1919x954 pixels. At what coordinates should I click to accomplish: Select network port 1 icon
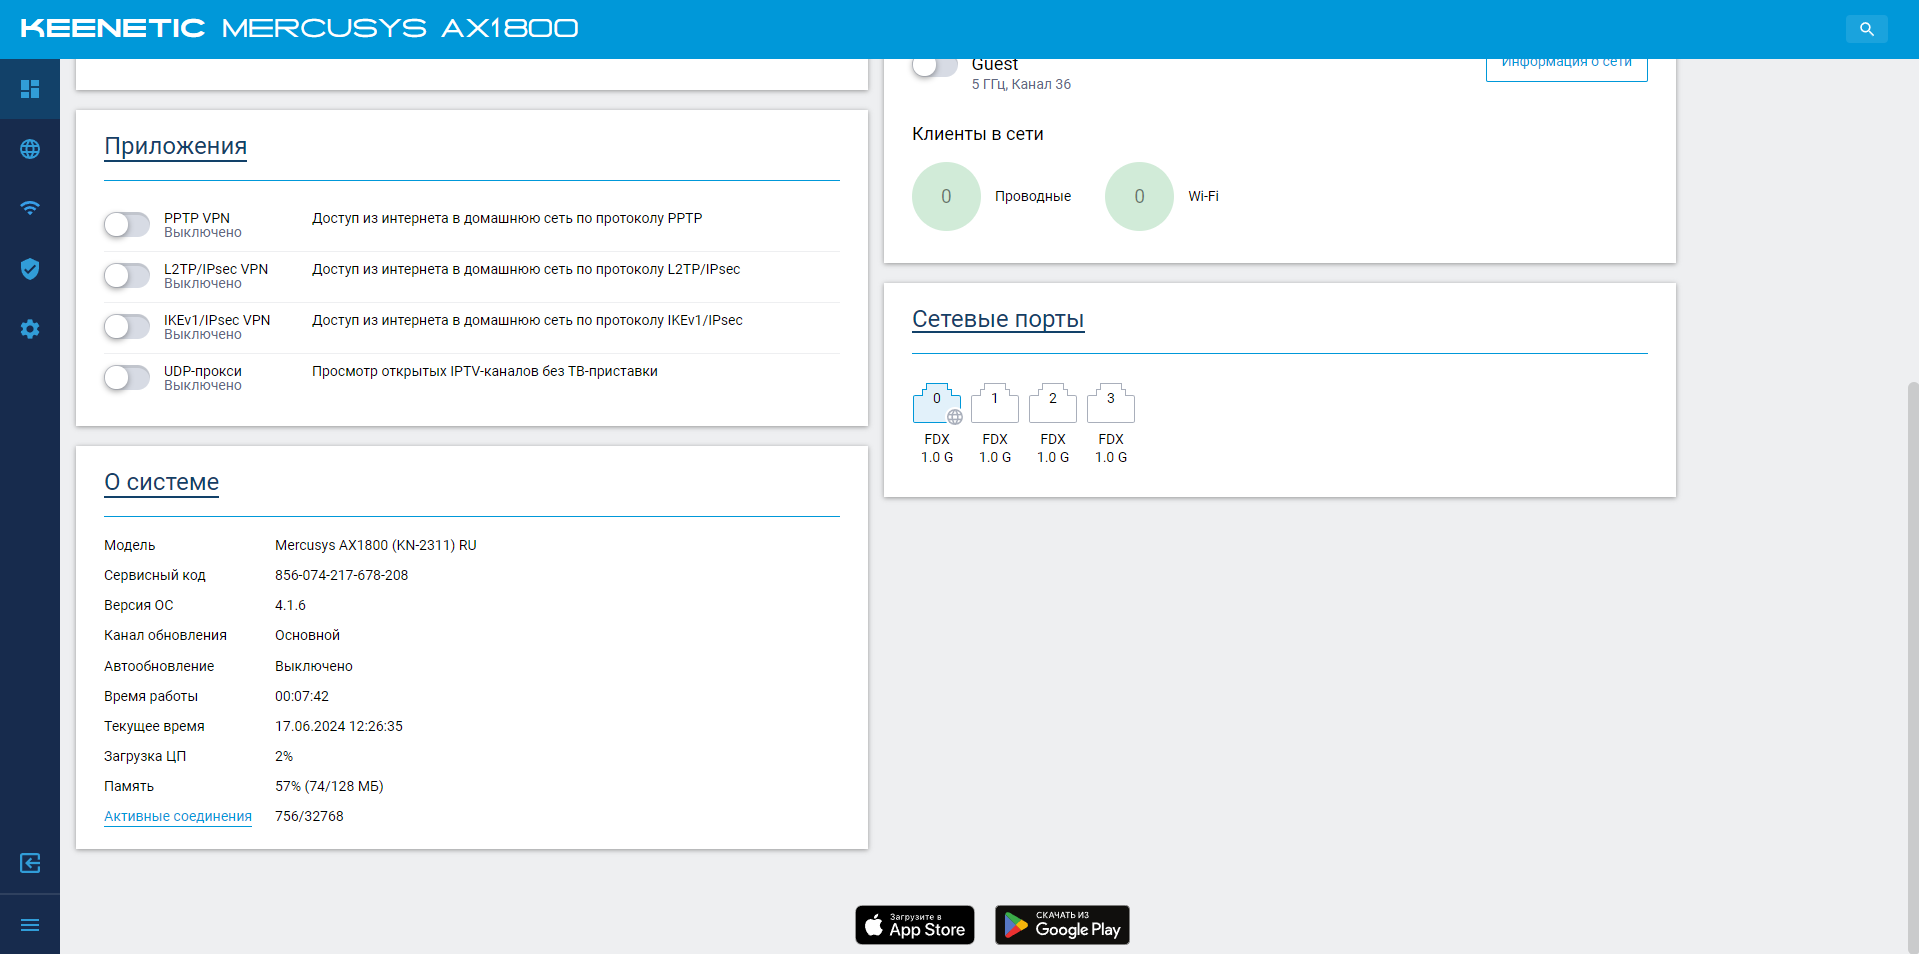pos(995,403)
